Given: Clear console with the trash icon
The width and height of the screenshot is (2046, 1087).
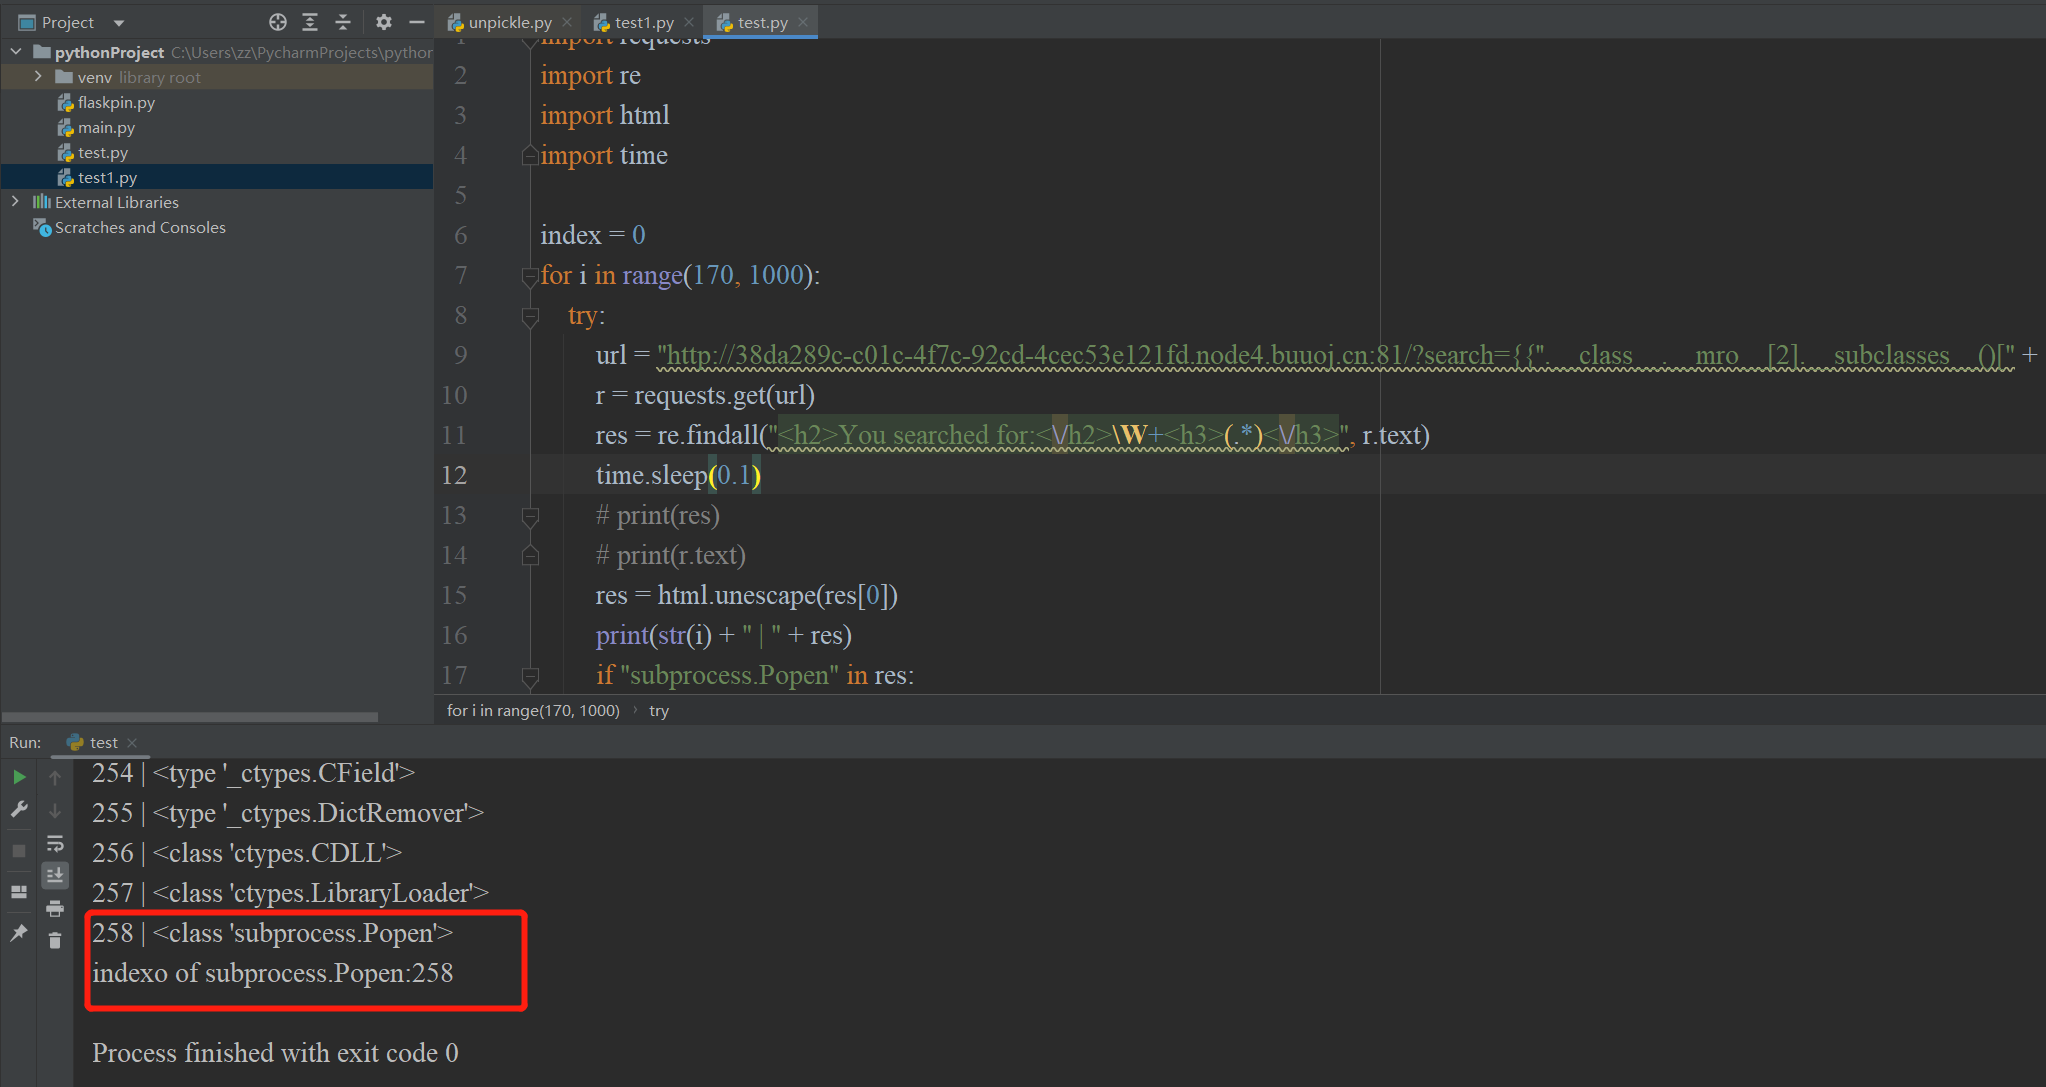Looking at the screenshot, I should coord(55,940).
